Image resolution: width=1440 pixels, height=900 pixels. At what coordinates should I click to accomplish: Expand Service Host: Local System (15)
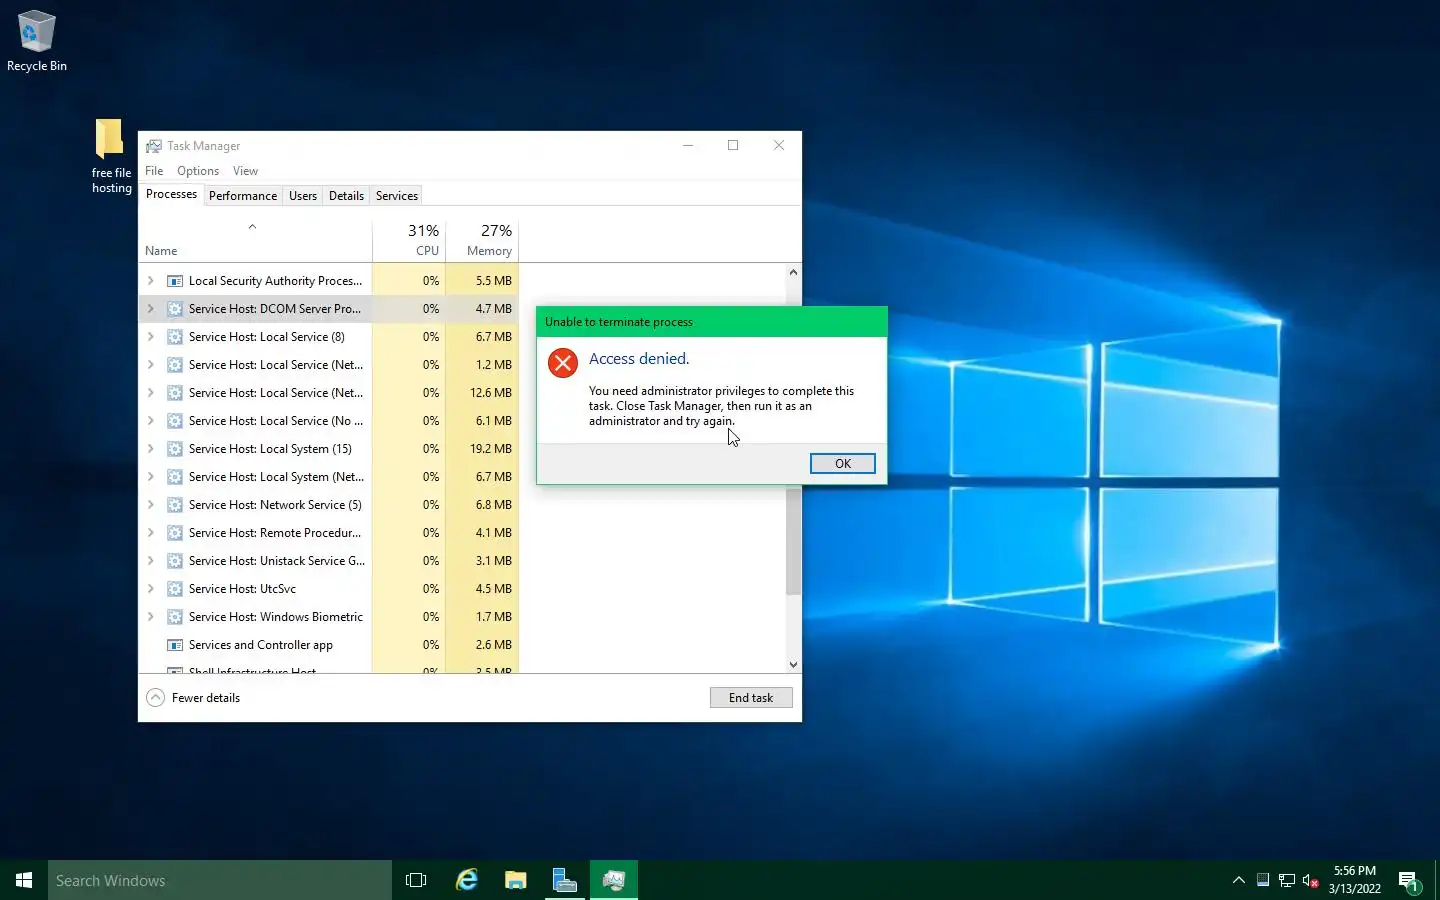(x=151, y=449)
